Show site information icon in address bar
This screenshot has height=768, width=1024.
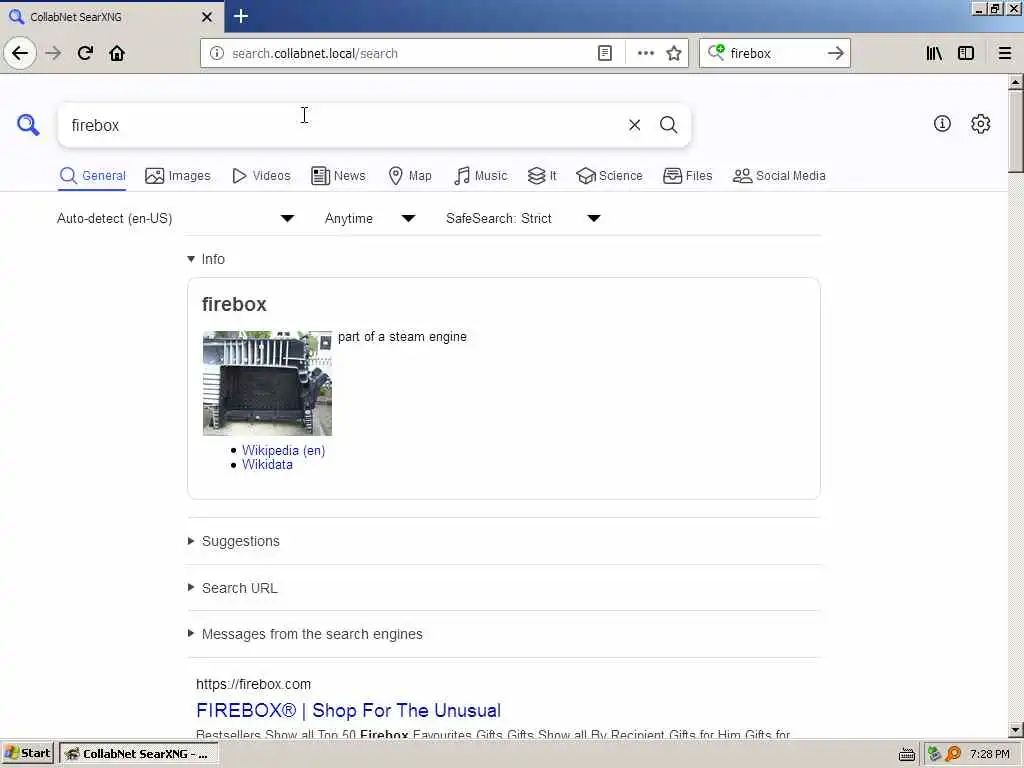217,53
